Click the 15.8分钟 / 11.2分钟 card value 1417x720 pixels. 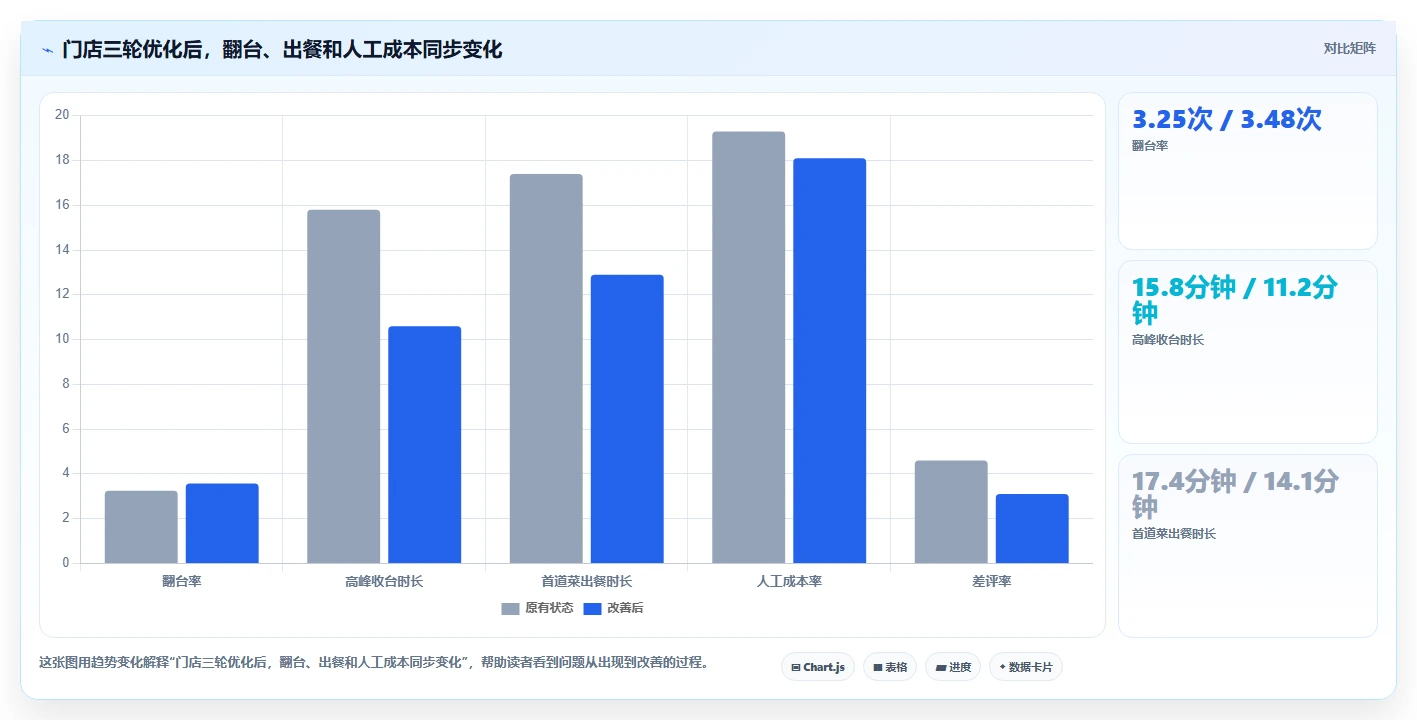click(1235, 300)
